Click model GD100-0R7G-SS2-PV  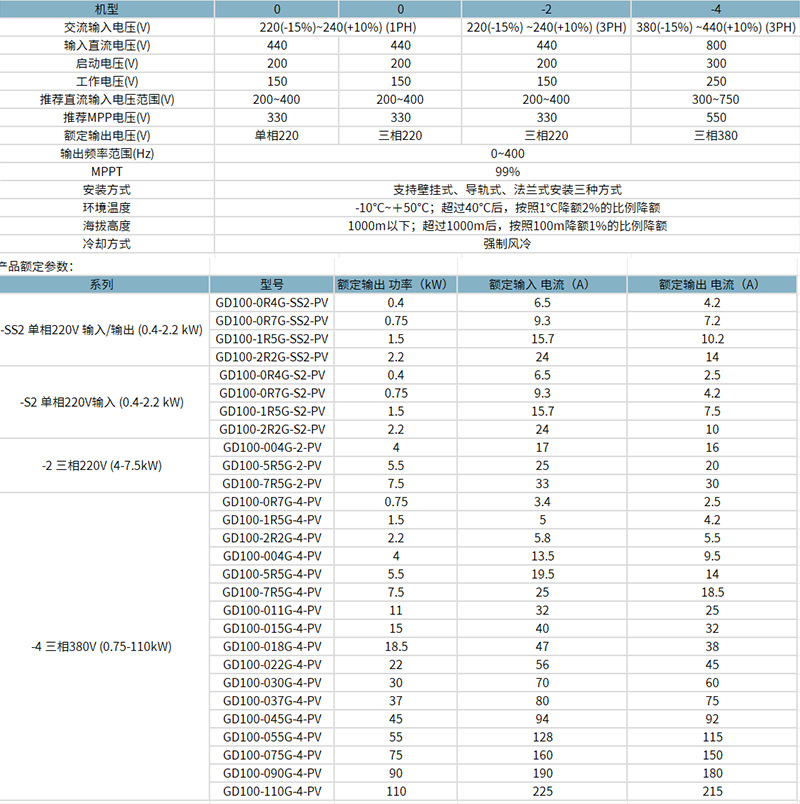click(x=272, y=321)
